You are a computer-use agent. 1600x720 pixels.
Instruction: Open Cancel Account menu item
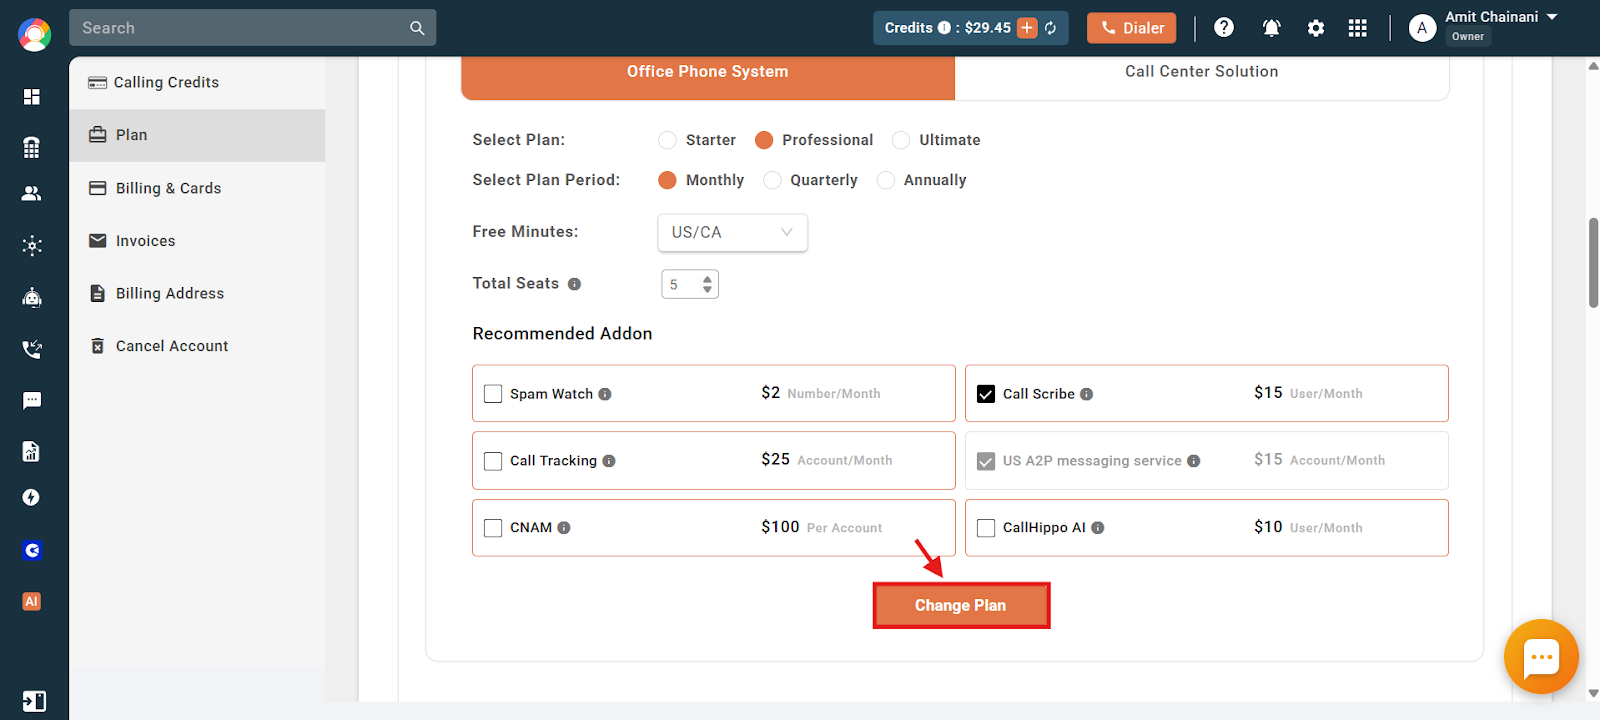pyautogui.click(x=197, y=346)
